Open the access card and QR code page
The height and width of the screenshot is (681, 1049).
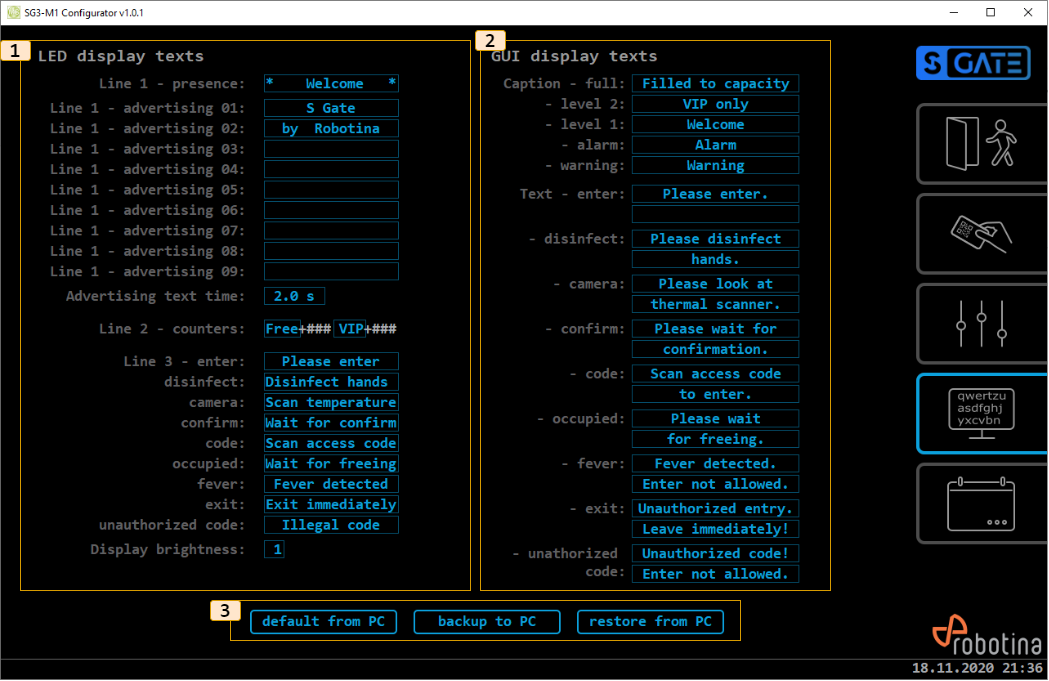click(x=981, y=234)
